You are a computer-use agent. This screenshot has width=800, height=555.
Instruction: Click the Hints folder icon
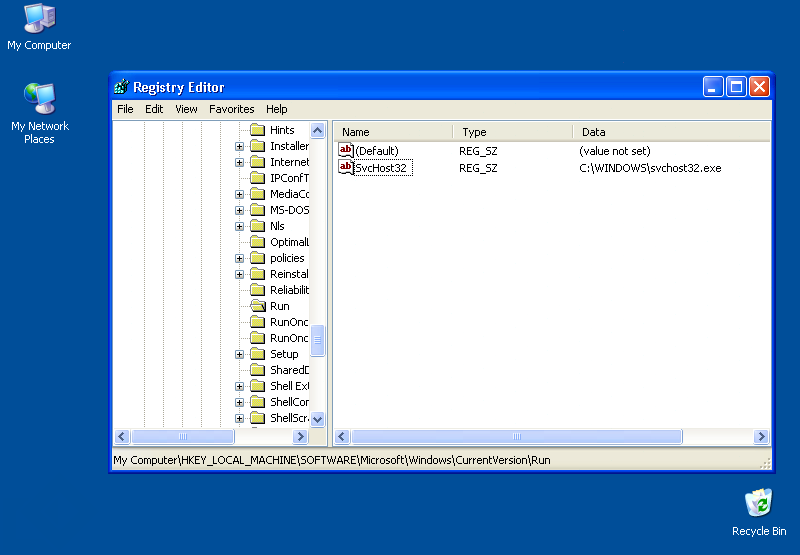pos(258,130)
